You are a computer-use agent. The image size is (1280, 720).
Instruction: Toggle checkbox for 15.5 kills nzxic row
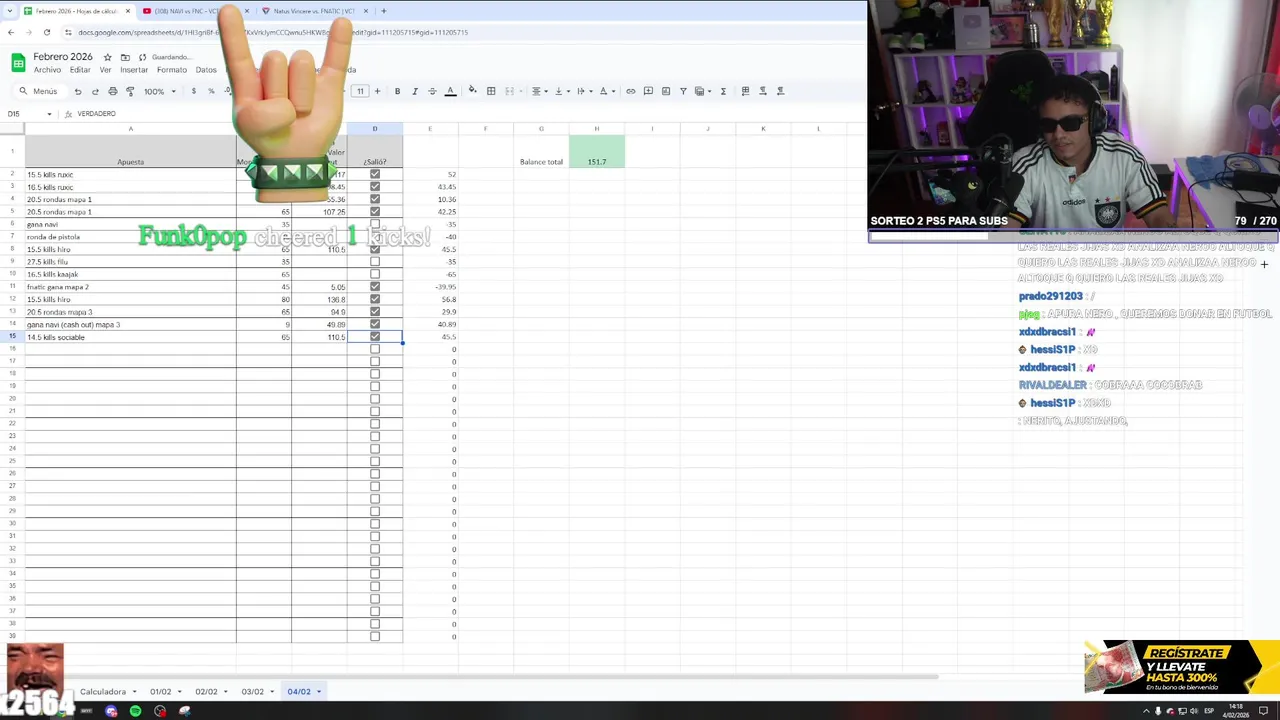[375, 174]
